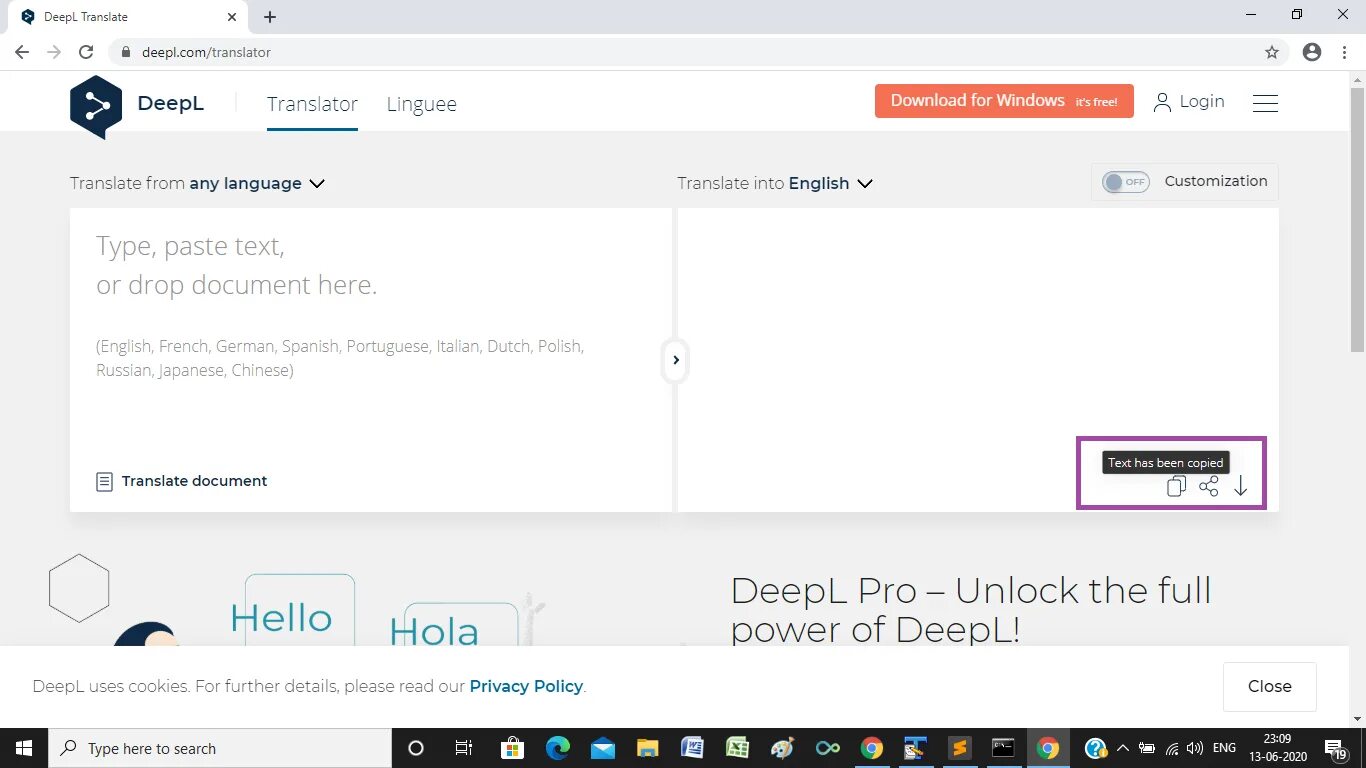Bookmark this page with the star icon

(1272, 52)
